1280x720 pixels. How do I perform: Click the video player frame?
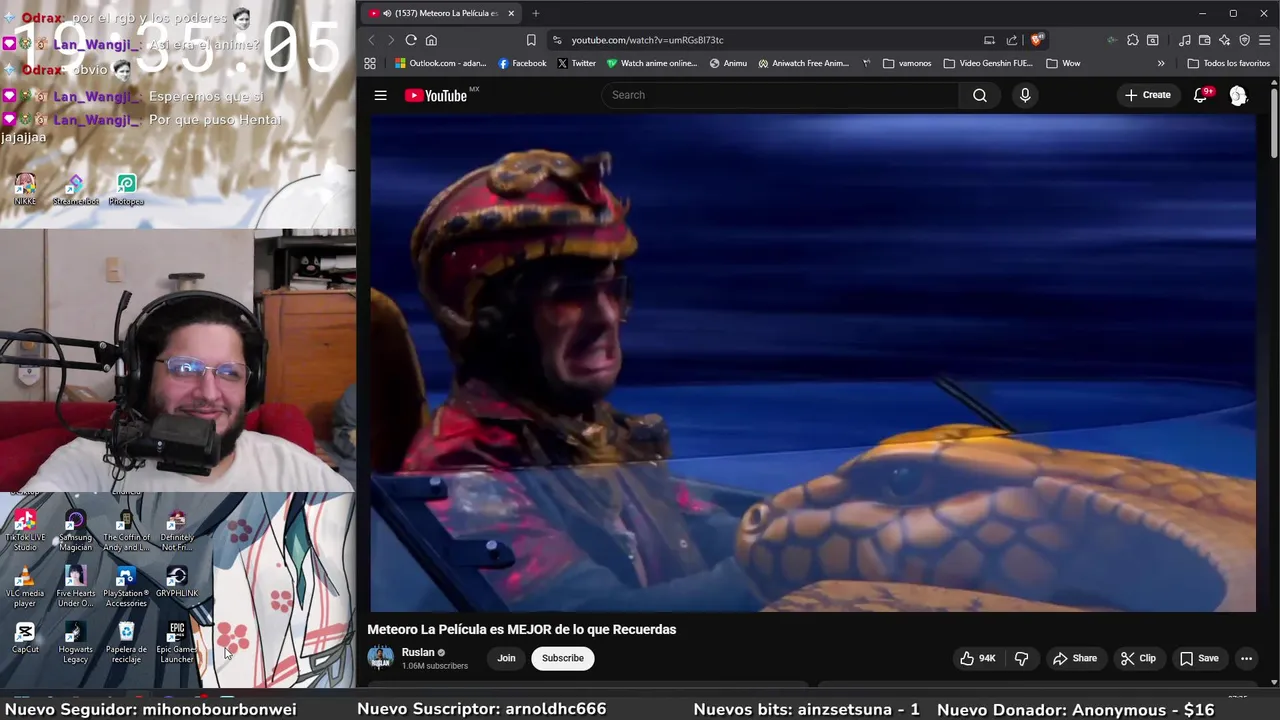pos(812,362)
